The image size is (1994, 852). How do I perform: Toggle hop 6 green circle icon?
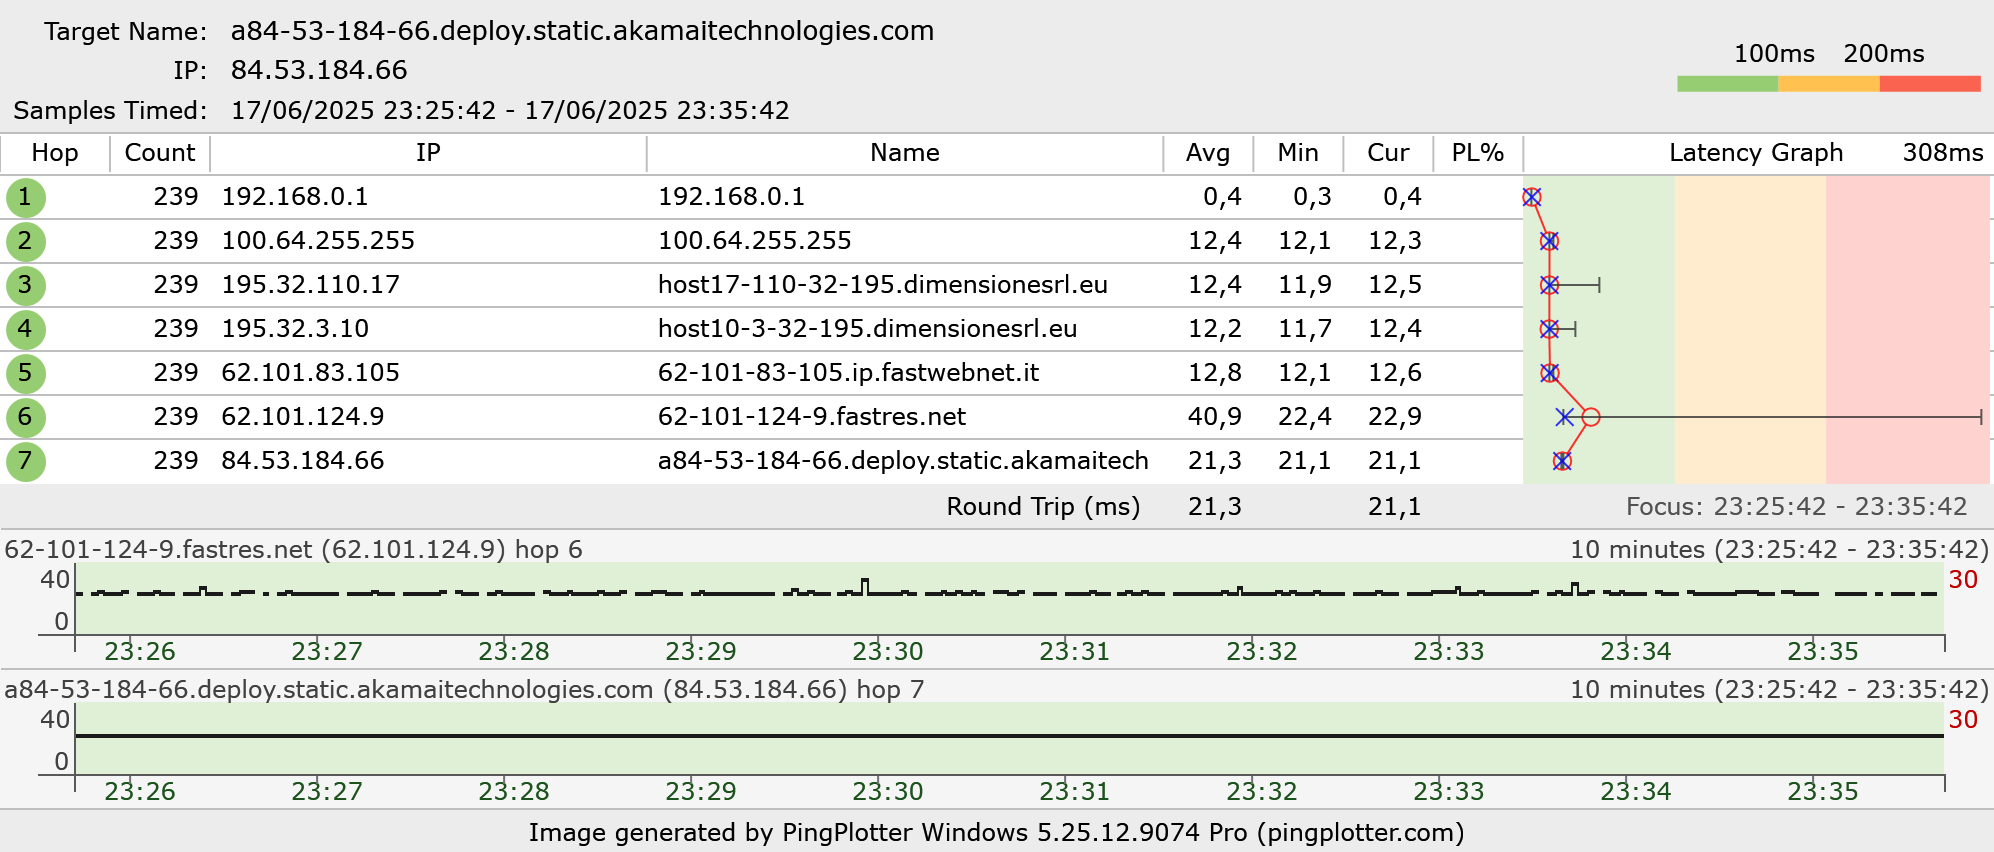pos(25,417)
